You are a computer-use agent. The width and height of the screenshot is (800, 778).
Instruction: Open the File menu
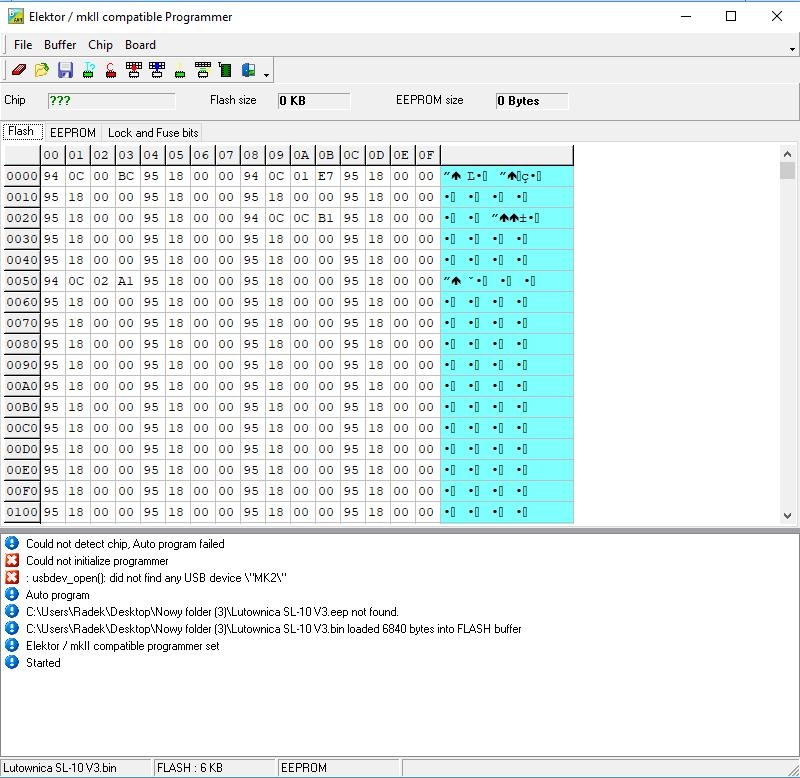tap(23, 45)
